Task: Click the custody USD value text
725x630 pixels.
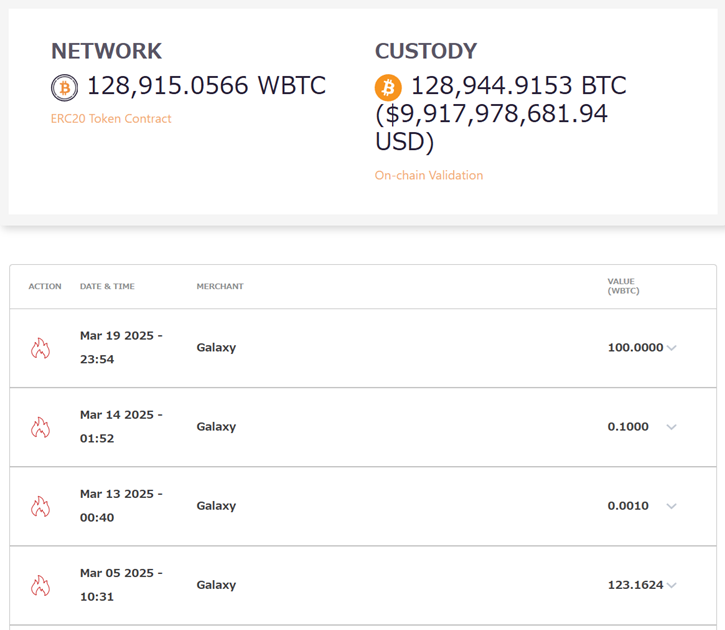Action: (491, 128)
